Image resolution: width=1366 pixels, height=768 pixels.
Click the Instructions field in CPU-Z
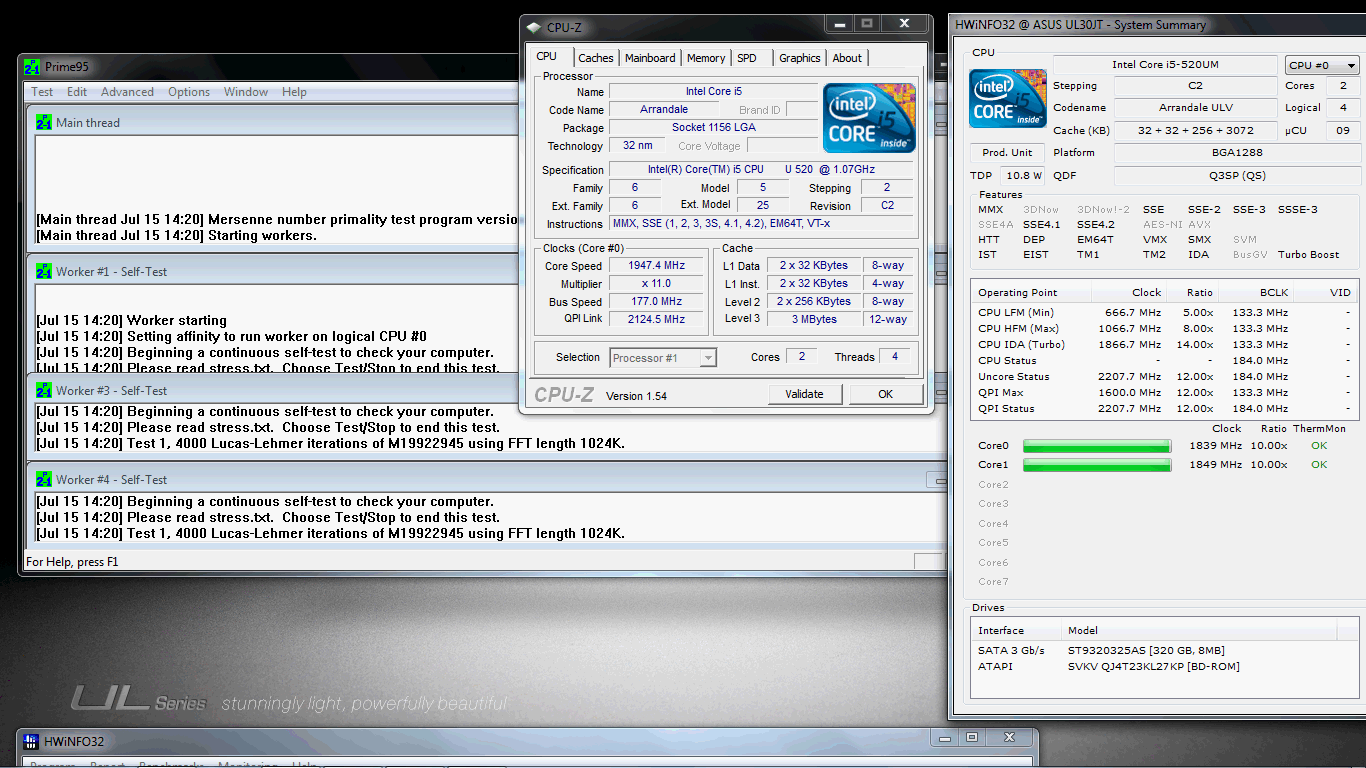[x=760, y=224]
